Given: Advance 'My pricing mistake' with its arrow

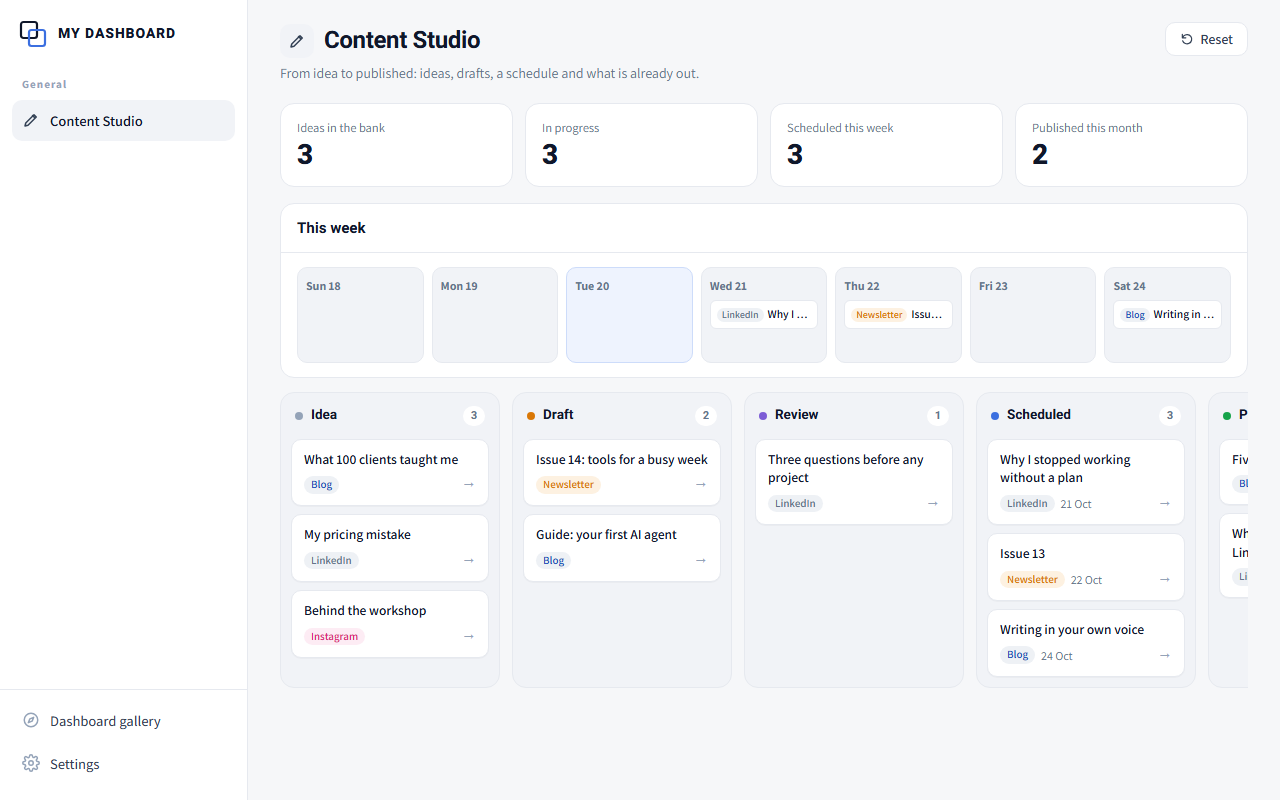Looking at the screenshot, I should point(469,561).
